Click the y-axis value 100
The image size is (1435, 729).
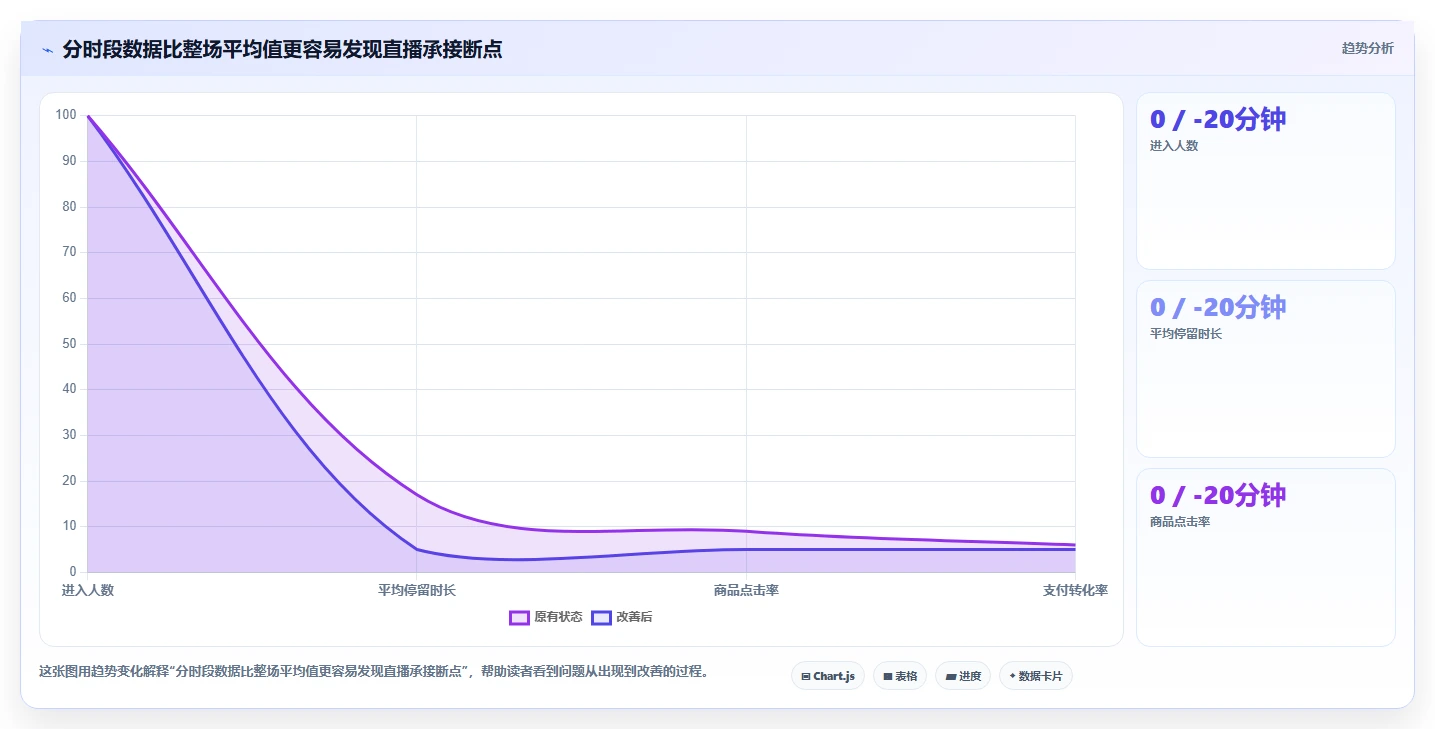point(66,115)
